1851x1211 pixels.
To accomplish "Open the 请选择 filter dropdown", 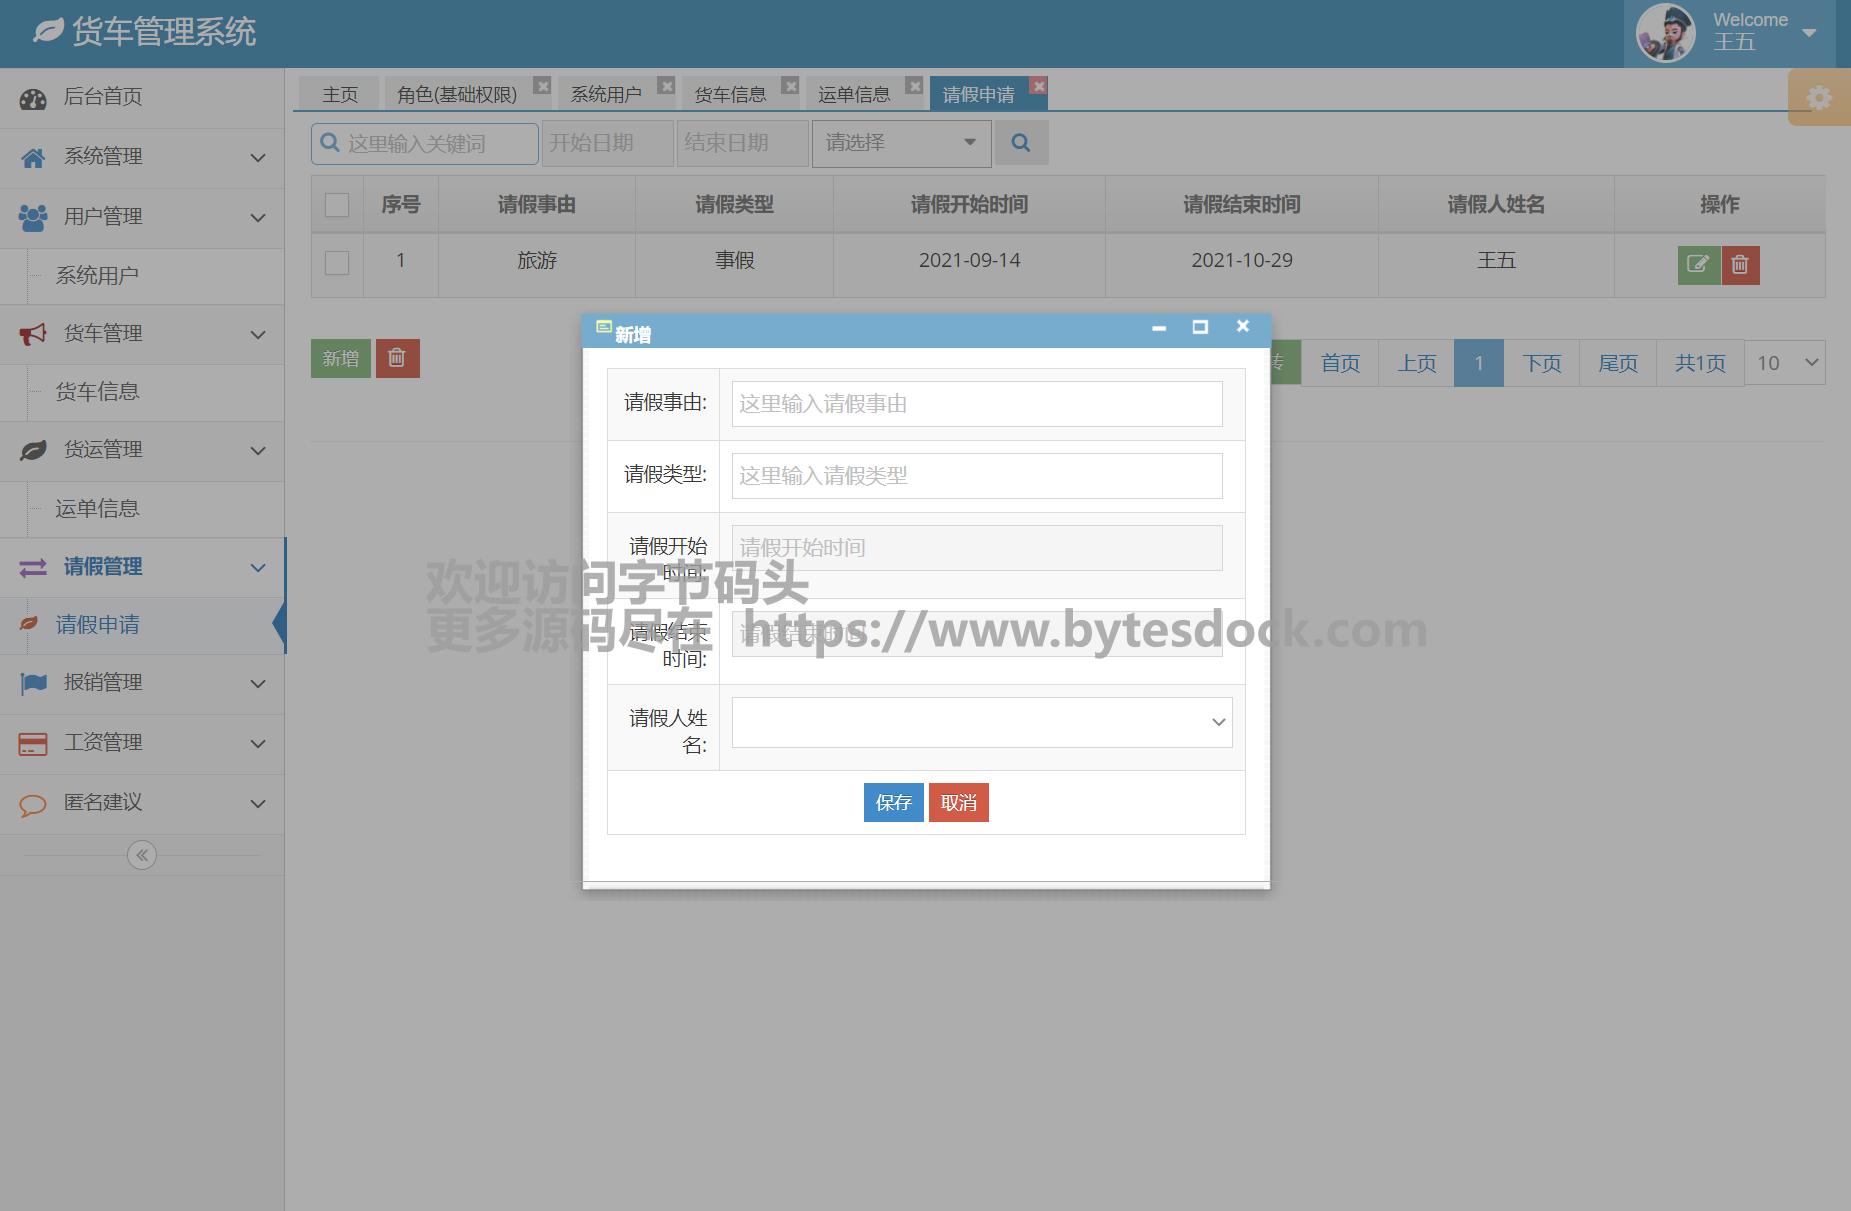I will tap(901, 143).
